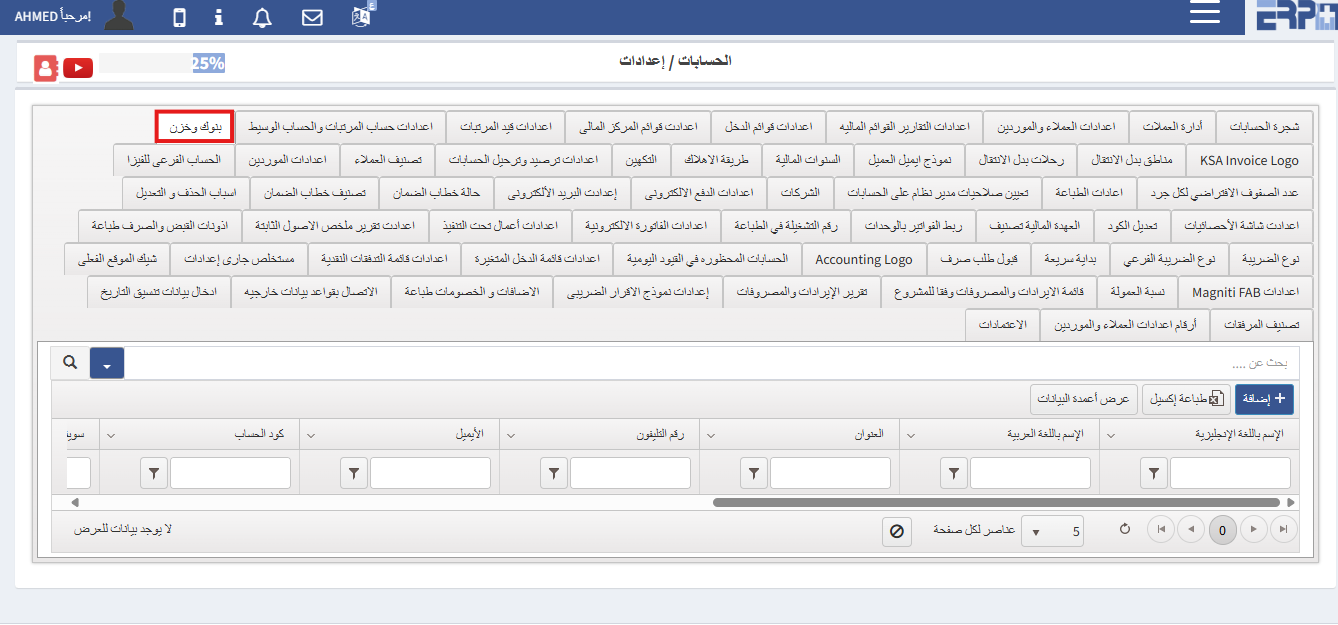Click the YouTube icon near the progress bar
The height and width of the screenshot is (625, 1338).
pos(77,67)
